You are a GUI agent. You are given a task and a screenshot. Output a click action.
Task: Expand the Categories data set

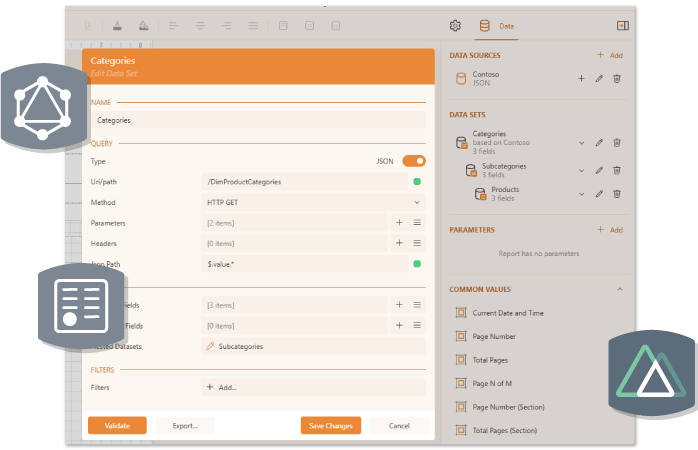pos(581,143)
